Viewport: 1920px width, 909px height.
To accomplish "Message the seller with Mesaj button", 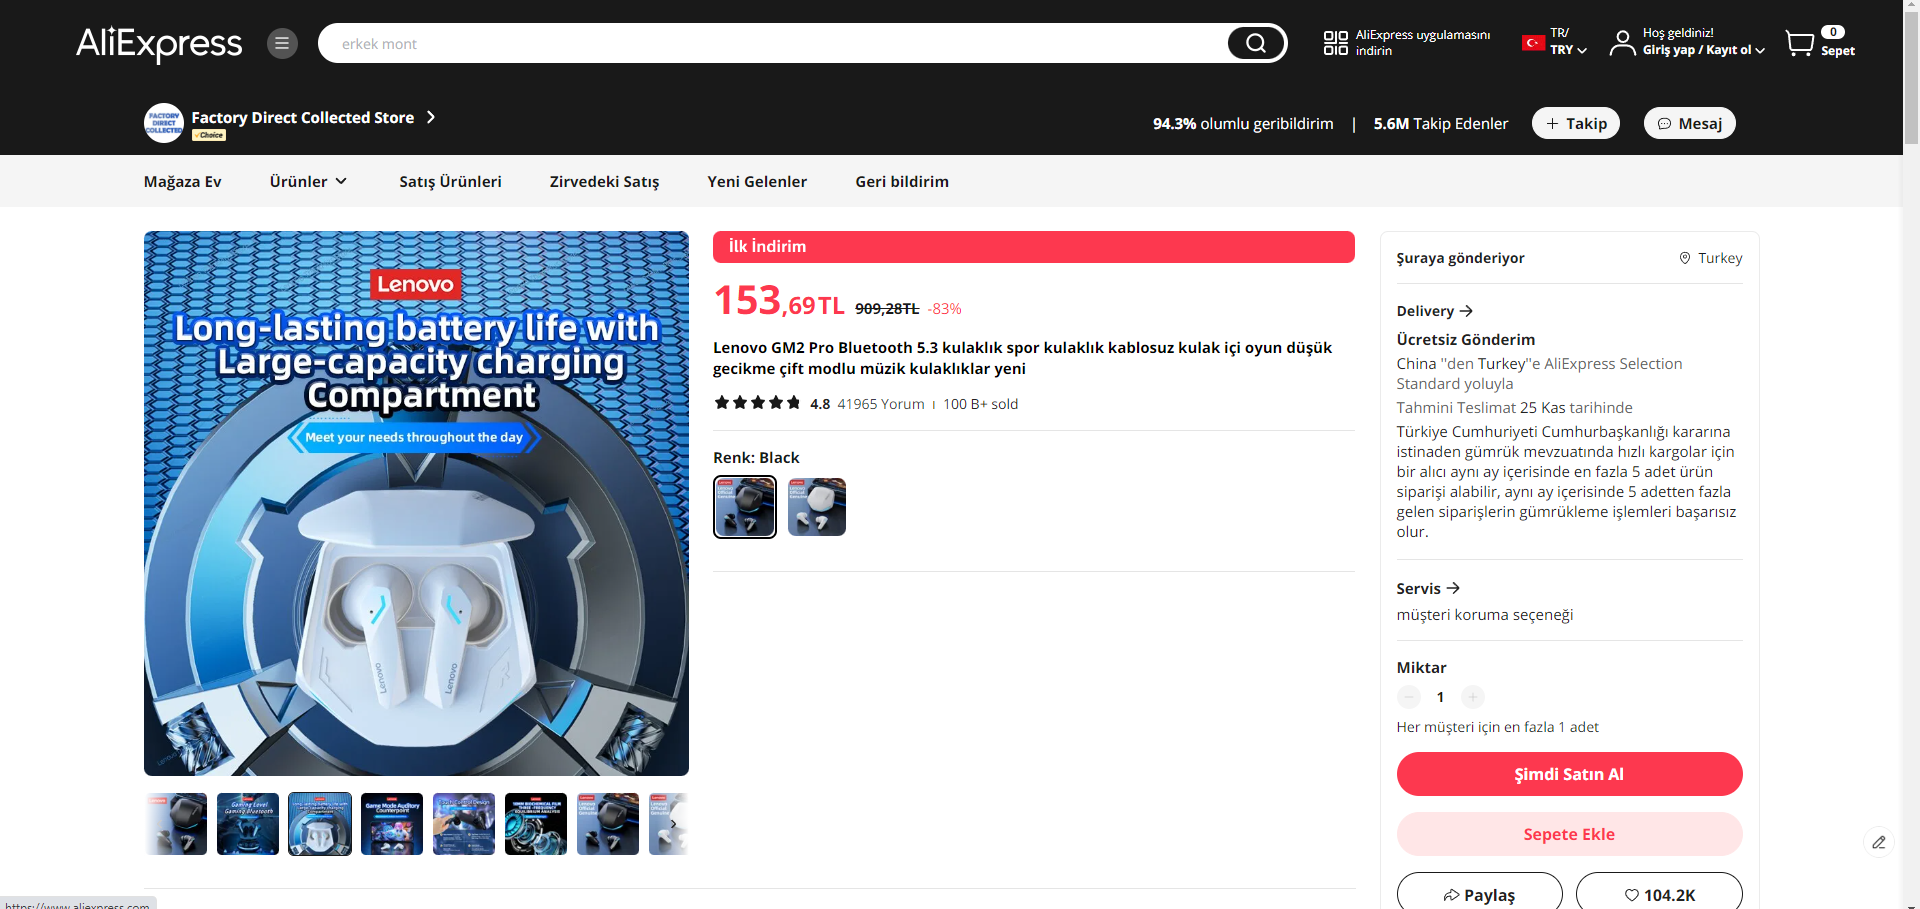I will pyautogui.click(x=1690, y=123).
